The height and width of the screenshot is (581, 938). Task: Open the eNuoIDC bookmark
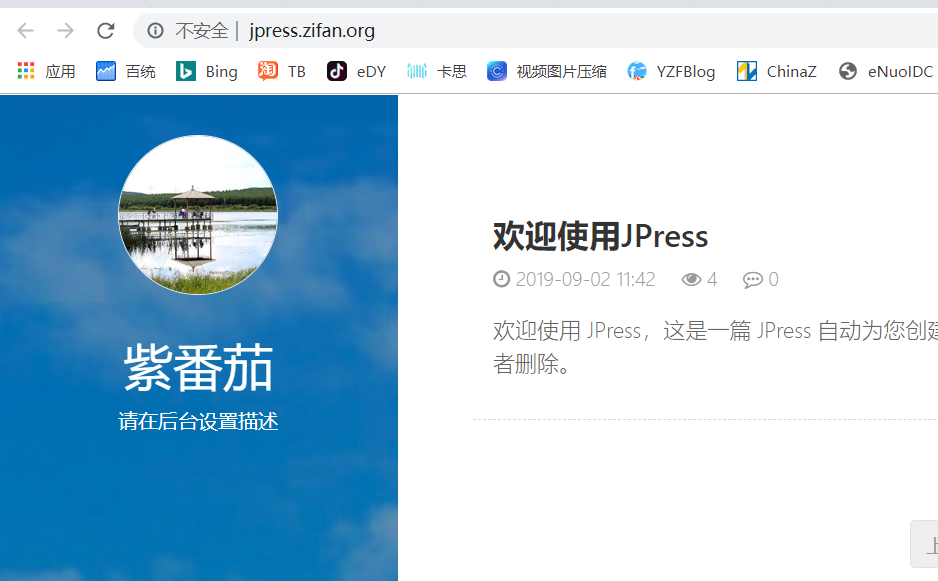[885, 71]
